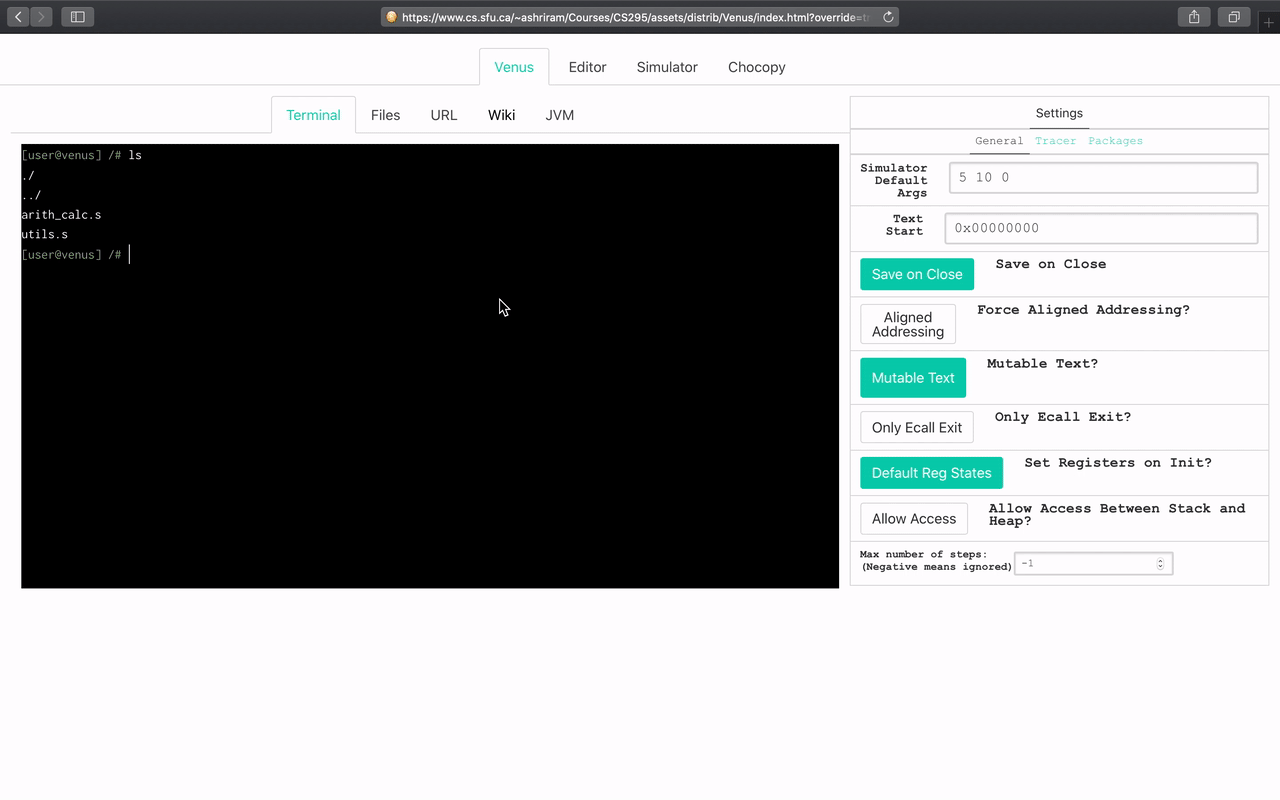Disable Default Reg States

(931, 472)
